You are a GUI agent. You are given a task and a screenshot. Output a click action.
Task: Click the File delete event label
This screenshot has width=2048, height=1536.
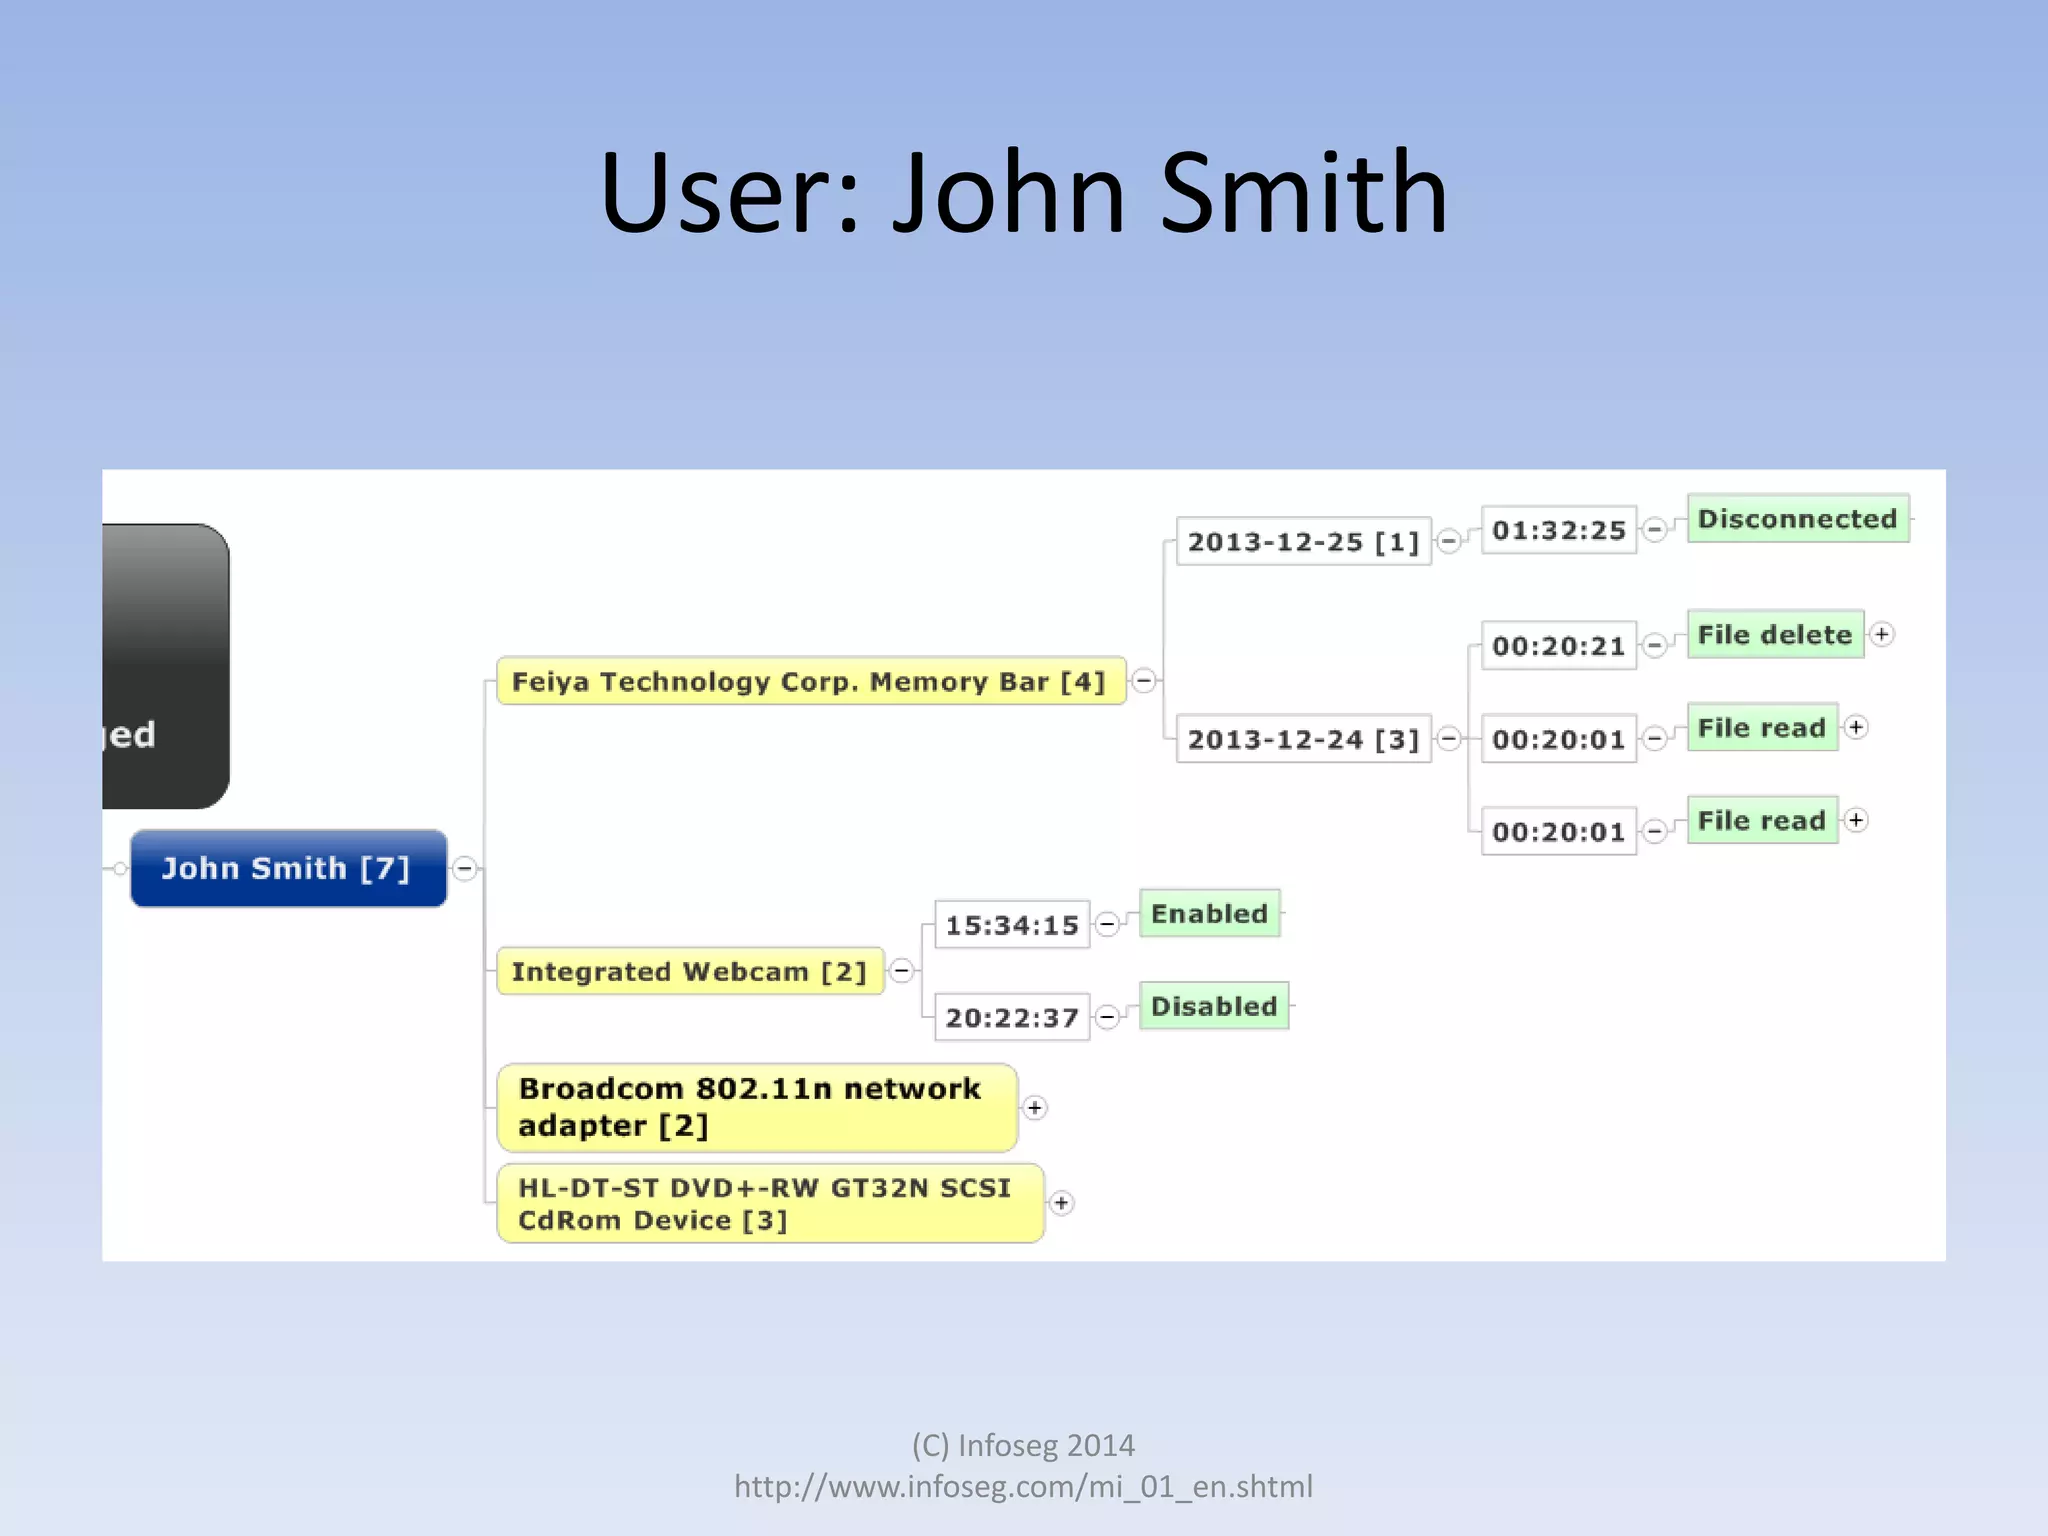pyautogui.click(x=1775, y=634)
